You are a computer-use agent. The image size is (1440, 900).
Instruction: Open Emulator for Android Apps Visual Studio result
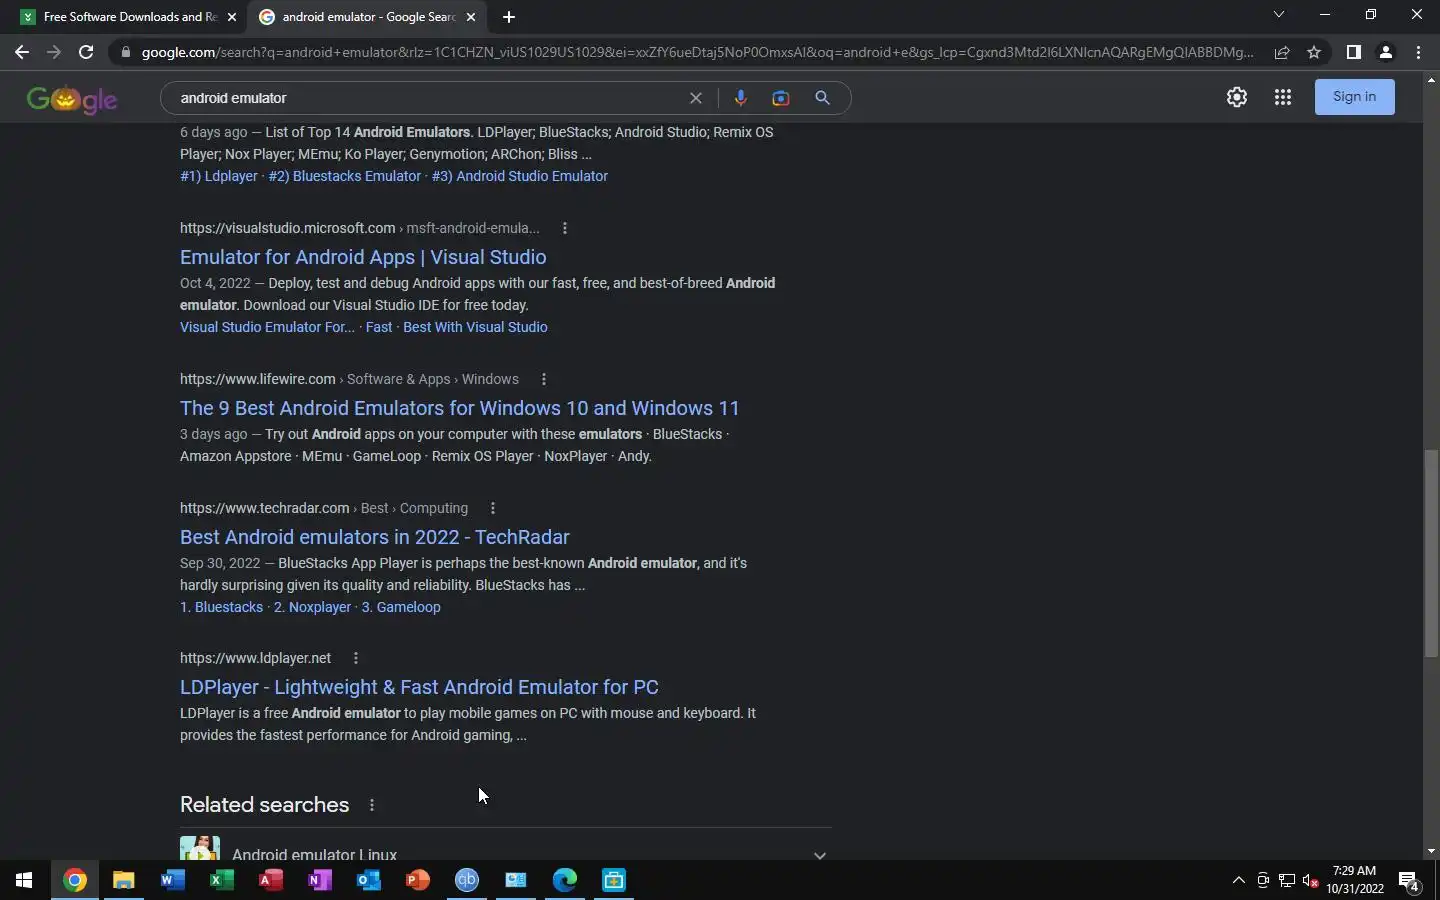pyautogui.click(x=363, y=257)
